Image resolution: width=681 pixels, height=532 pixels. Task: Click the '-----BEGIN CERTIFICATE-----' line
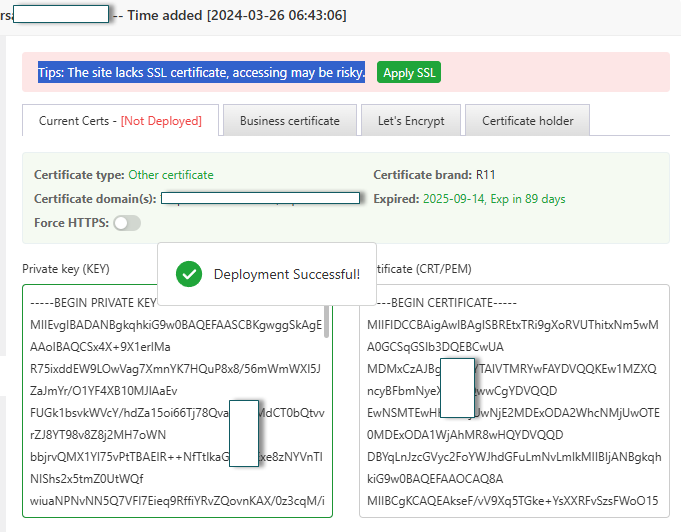point(447,303)
